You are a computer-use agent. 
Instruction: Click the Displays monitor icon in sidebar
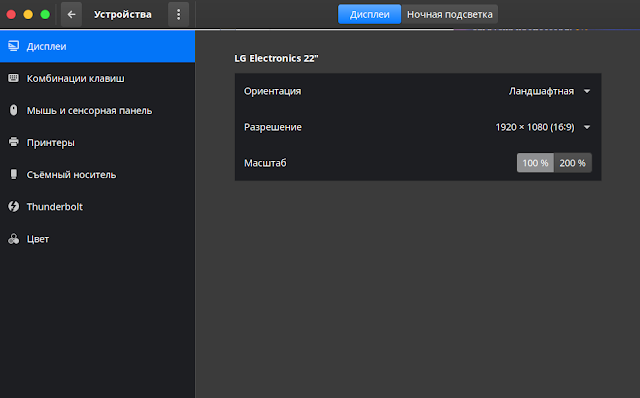pos(13,46)
